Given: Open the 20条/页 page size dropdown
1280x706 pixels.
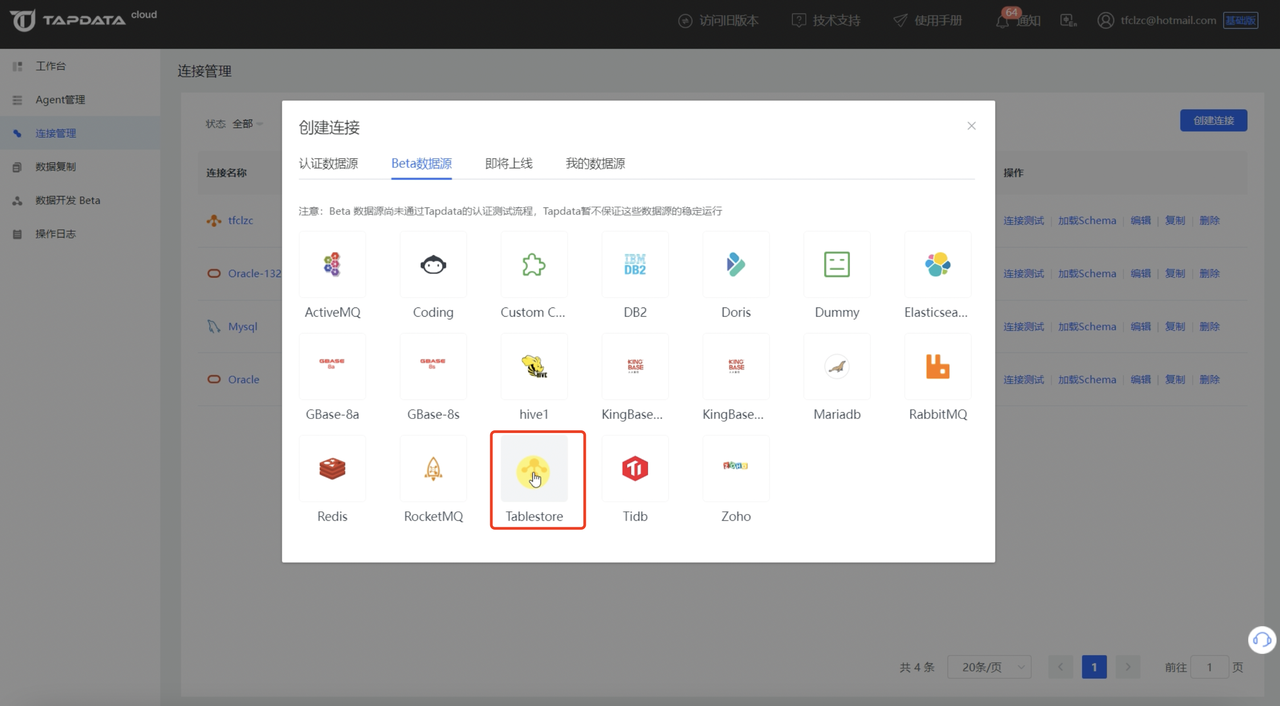Looking at the screenshot, I should click(989, 667).
